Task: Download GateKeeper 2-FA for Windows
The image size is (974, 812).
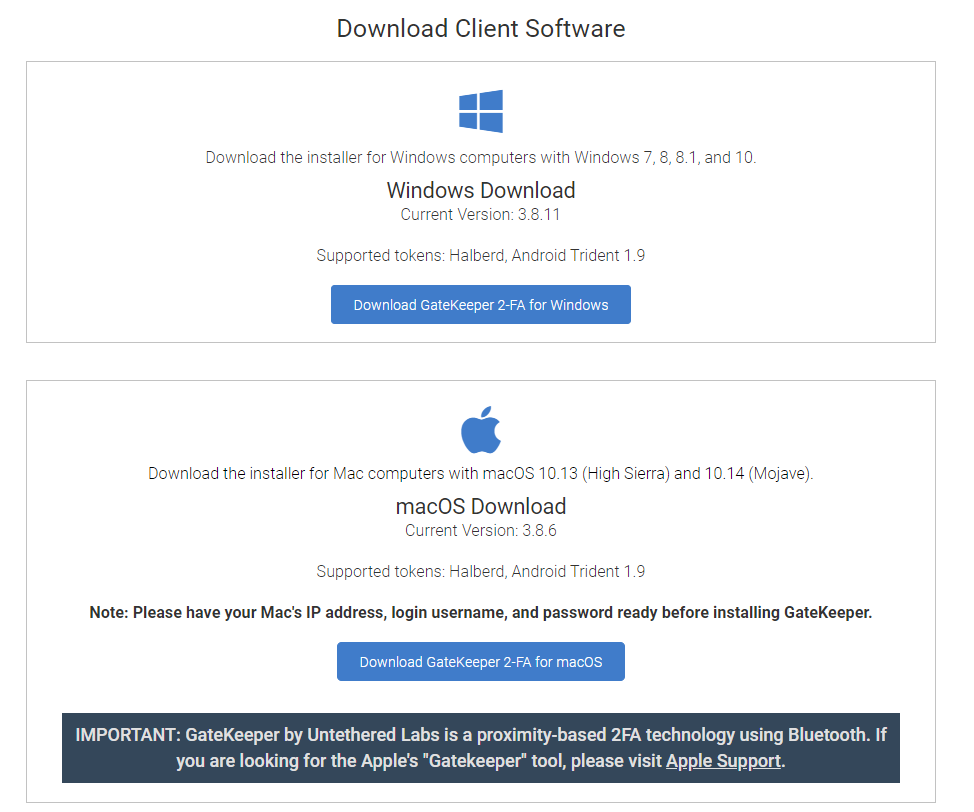Action: pos(481,305)
